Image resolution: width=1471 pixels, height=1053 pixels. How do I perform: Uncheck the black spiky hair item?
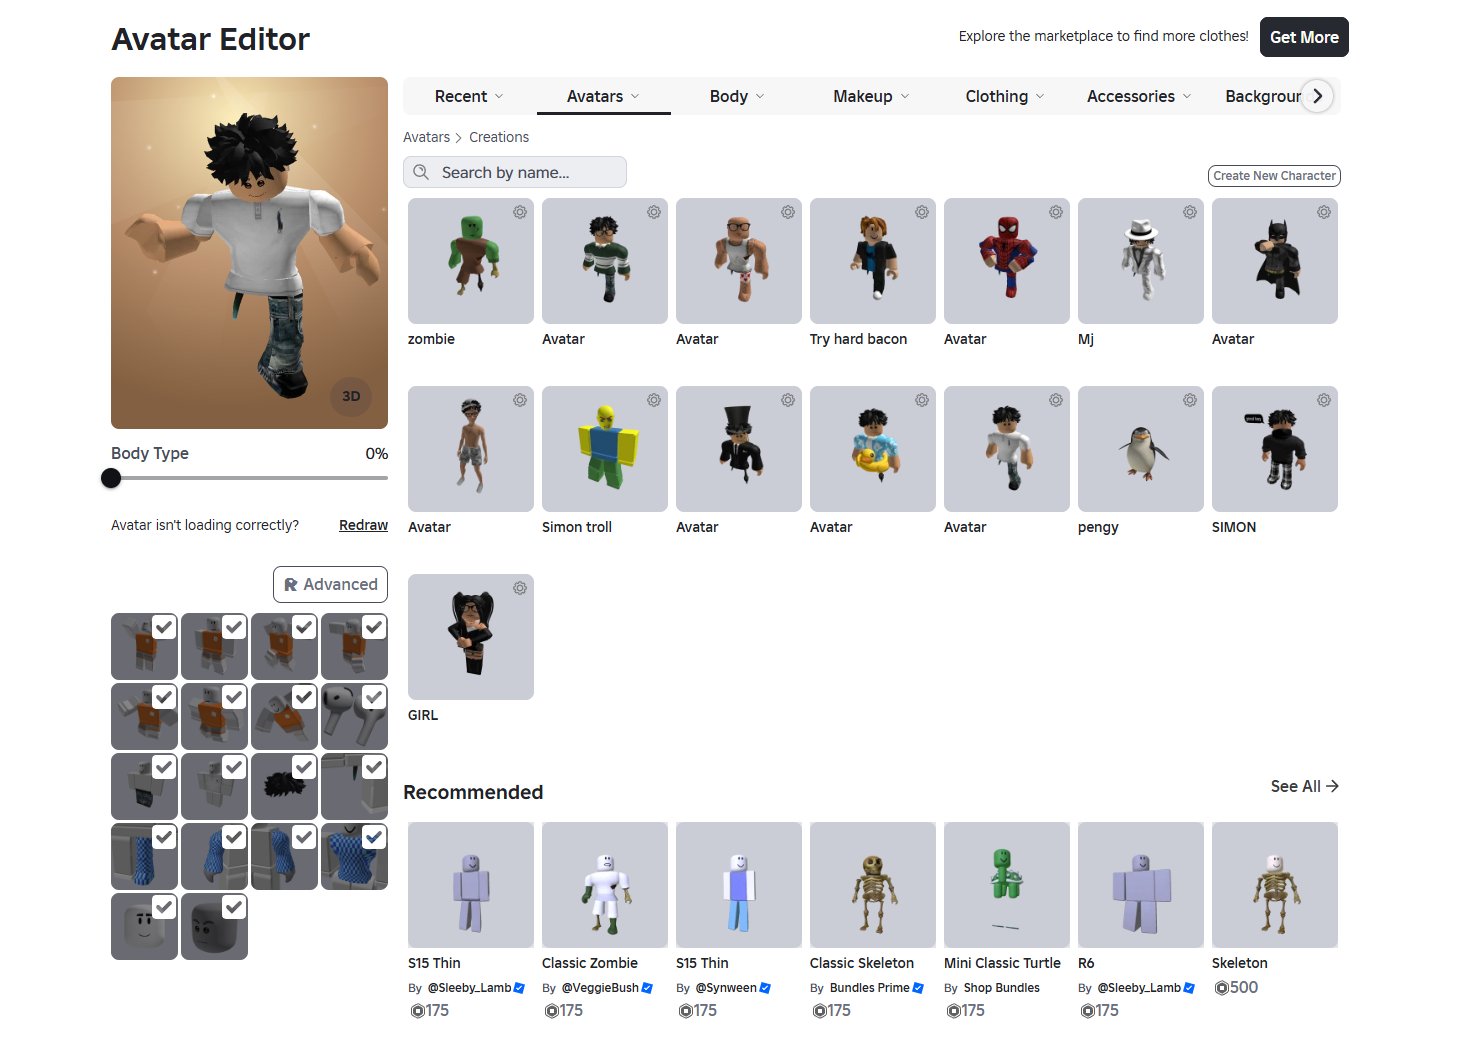304,767
